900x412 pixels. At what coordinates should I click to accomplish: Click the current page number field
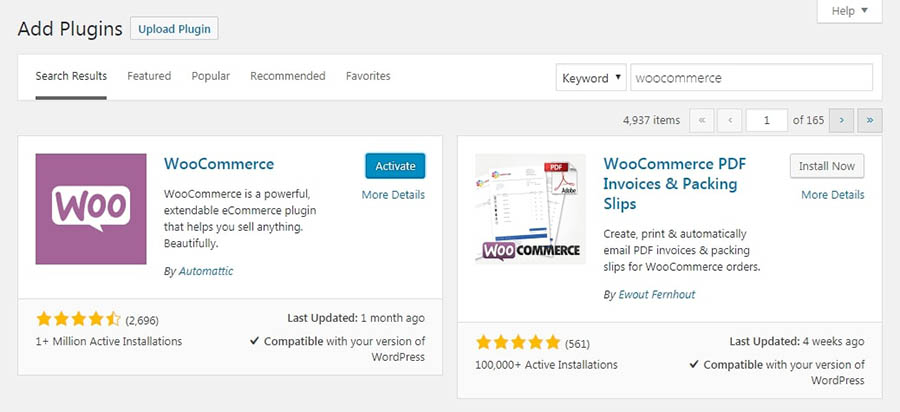coord(767,121)
